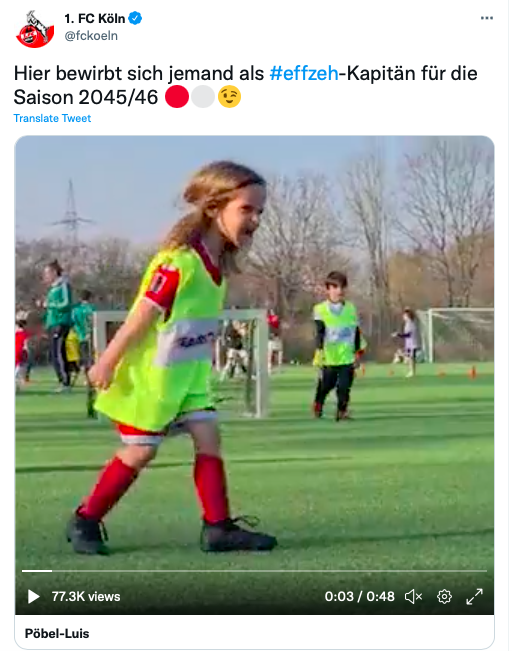
Task: Open the 1. FC Köln profile avatar
Action: (x=35, y=29)
